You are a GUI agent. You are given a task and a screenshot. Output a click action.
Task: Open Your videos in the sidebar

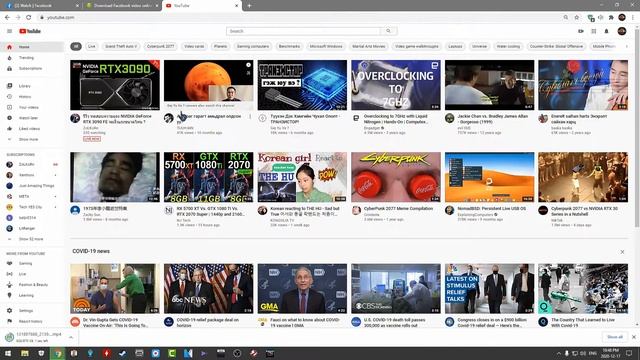[32, 107]
